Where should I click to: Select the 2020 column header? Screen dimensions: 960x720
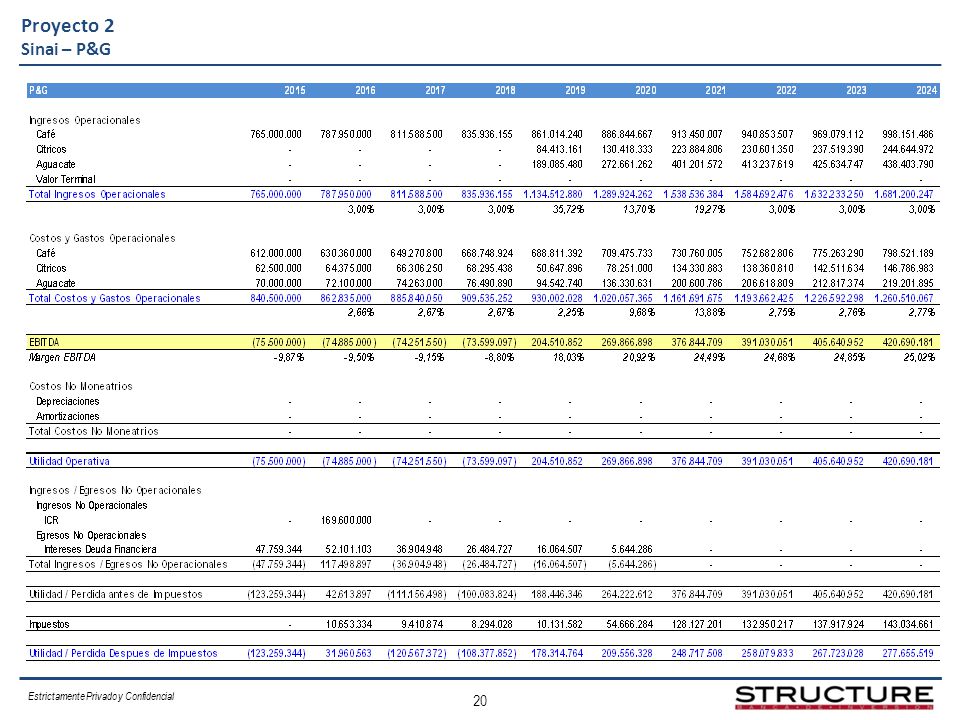(645, 90)
